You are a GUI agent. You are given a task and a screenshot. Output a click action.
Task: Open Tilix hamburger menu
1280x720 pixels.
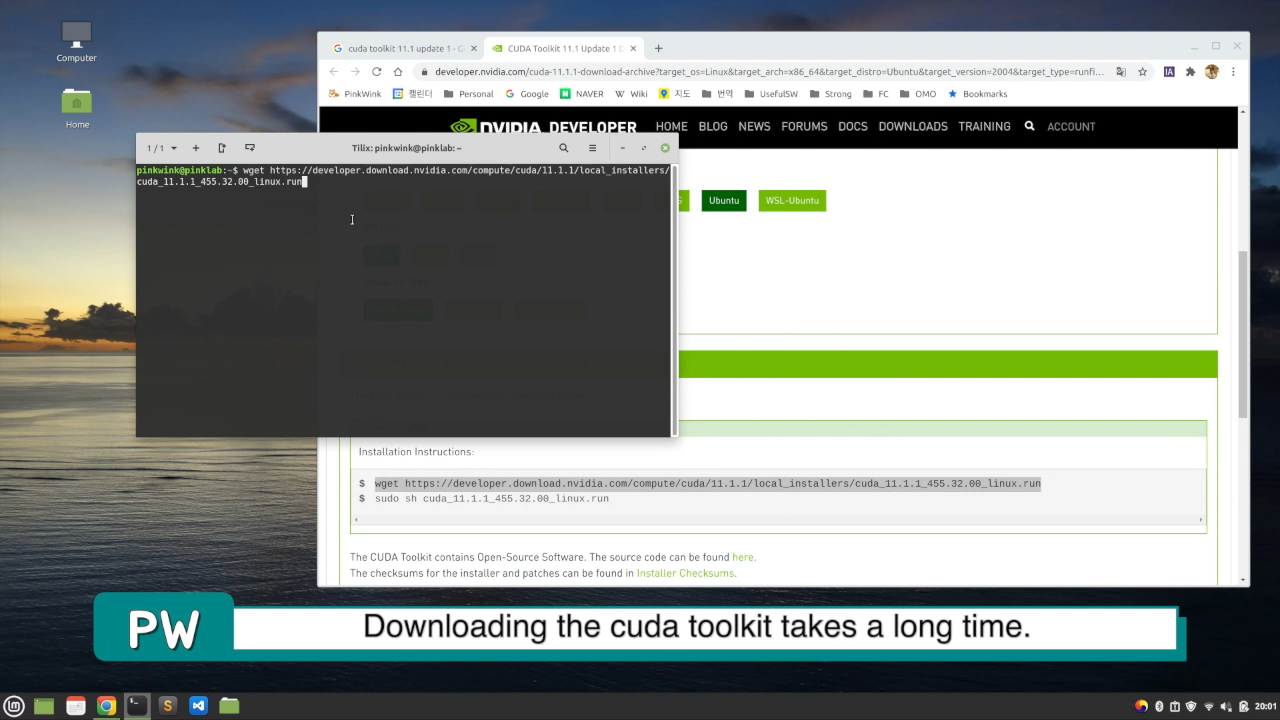[592, 148]
